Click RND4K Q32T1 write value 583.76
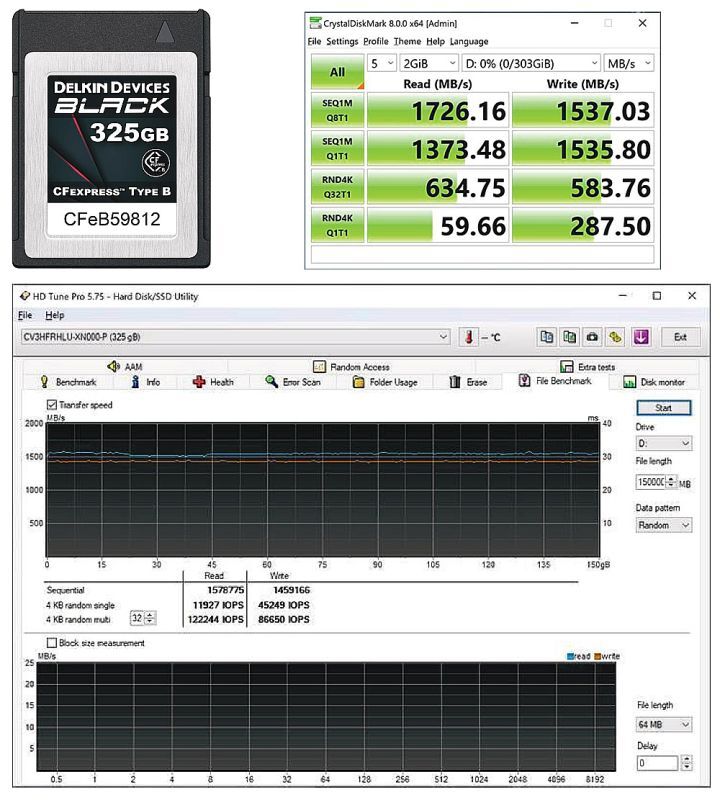Screen dimensions: 720x800 [611, 187]
